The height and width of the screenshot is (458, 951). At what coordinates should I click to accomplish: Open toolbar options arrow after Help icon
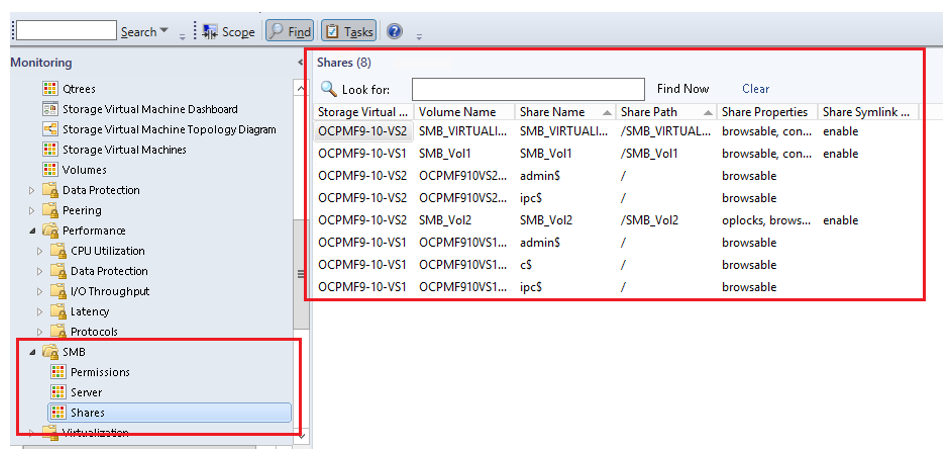point(419,36)
